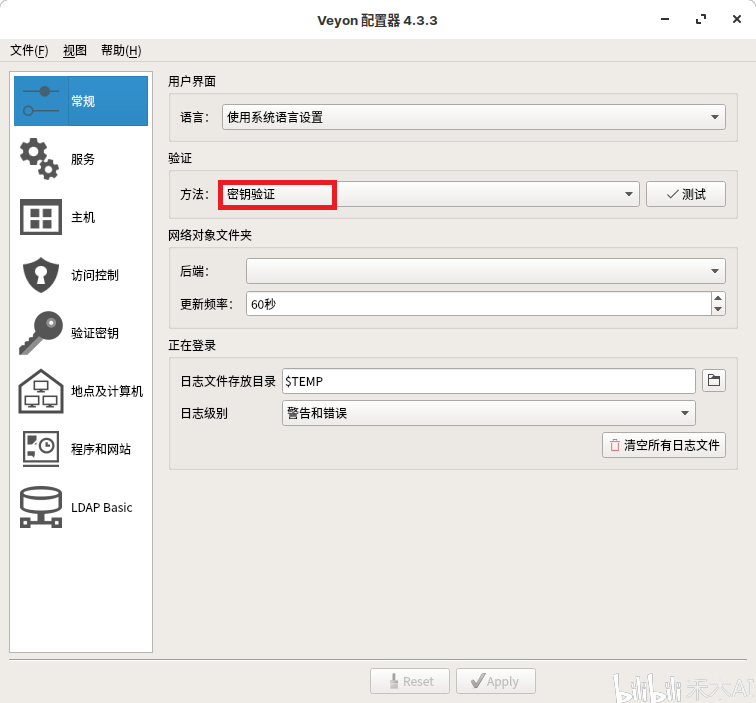
Task: Maximize the Veyon configurator window
Action: (701, 19)
